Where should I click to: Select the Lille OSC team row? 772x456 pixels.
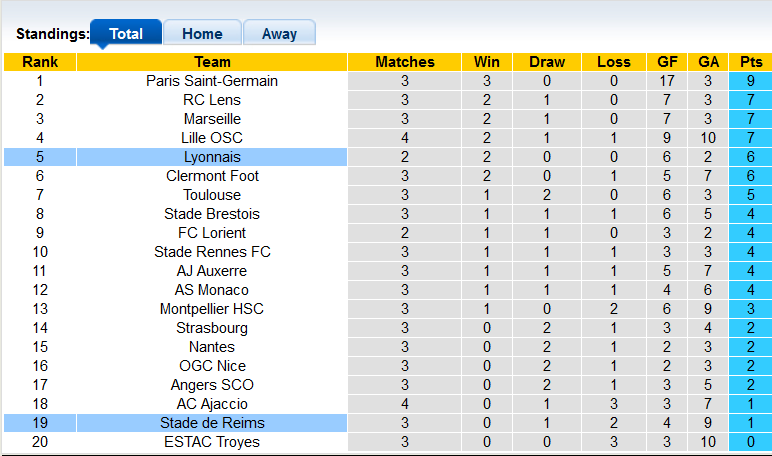(212, 138)
